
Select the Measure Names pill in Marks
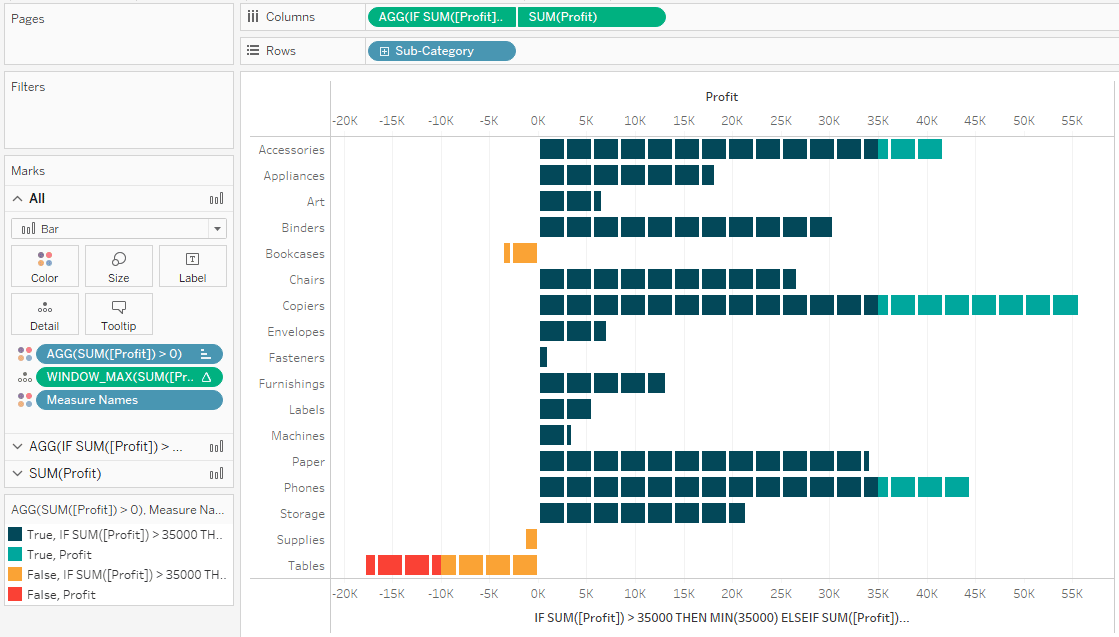(128, 400)
